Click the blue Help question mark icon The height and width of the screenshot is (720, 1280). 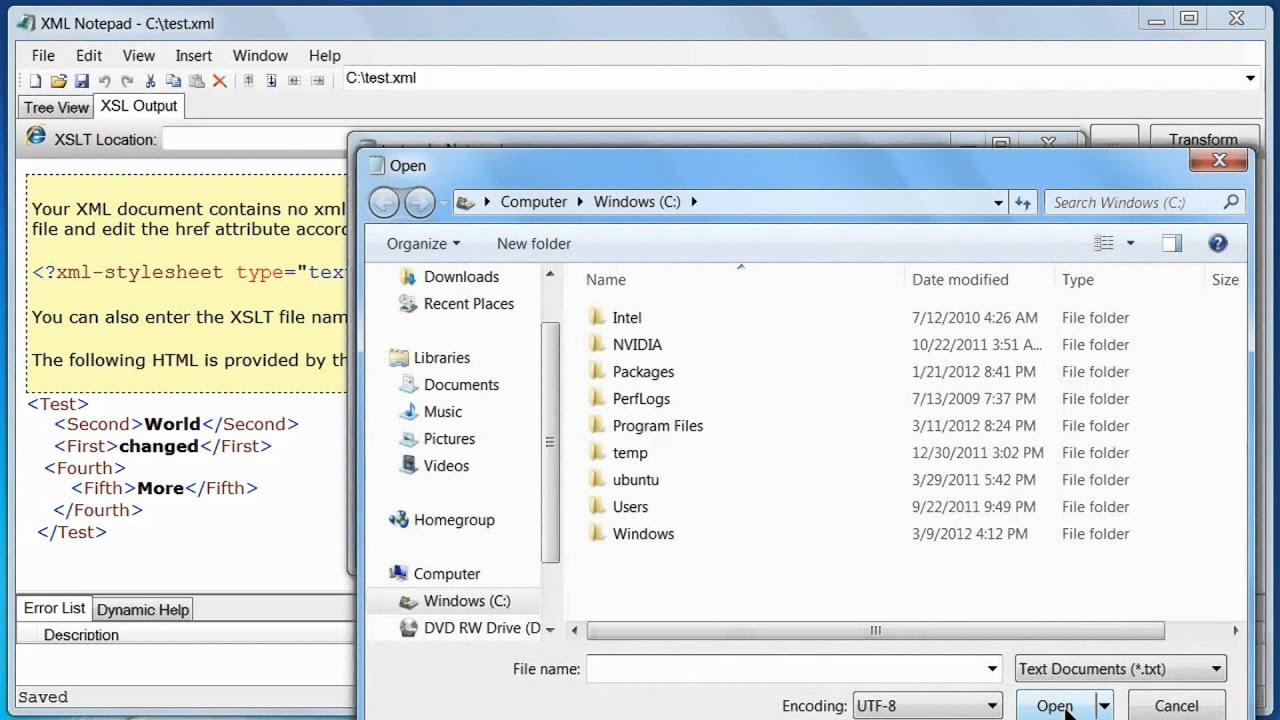click(1217, 243)
